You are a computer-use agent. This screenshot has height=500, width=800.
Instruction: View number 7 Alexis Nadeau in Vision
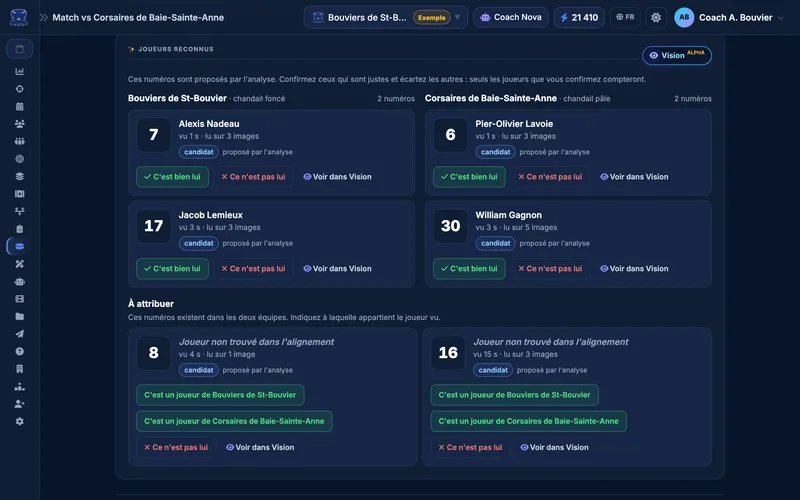click(x=337, y=177)
